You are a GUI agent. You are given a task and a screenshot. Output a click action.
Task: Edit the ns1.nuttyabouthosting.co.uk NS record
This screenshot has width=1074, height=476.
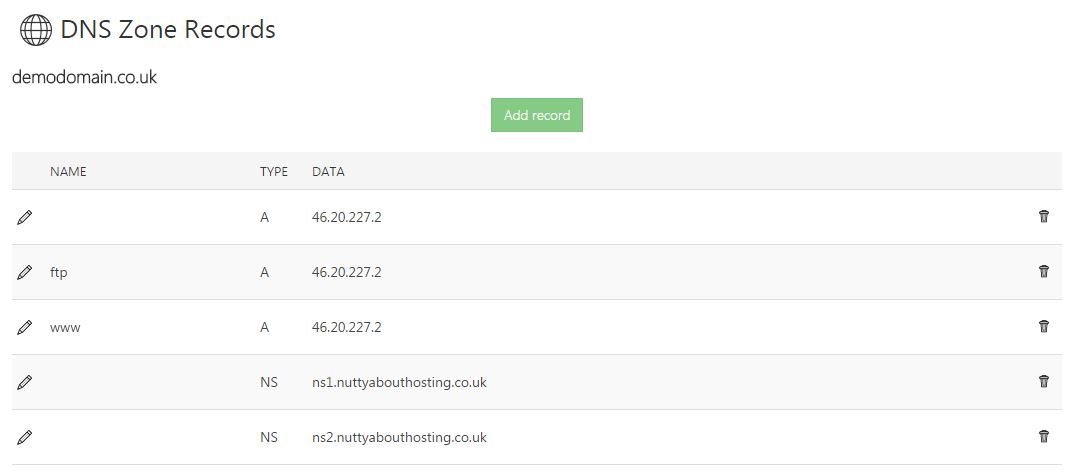pyautogui.click(x=25, y=382)
